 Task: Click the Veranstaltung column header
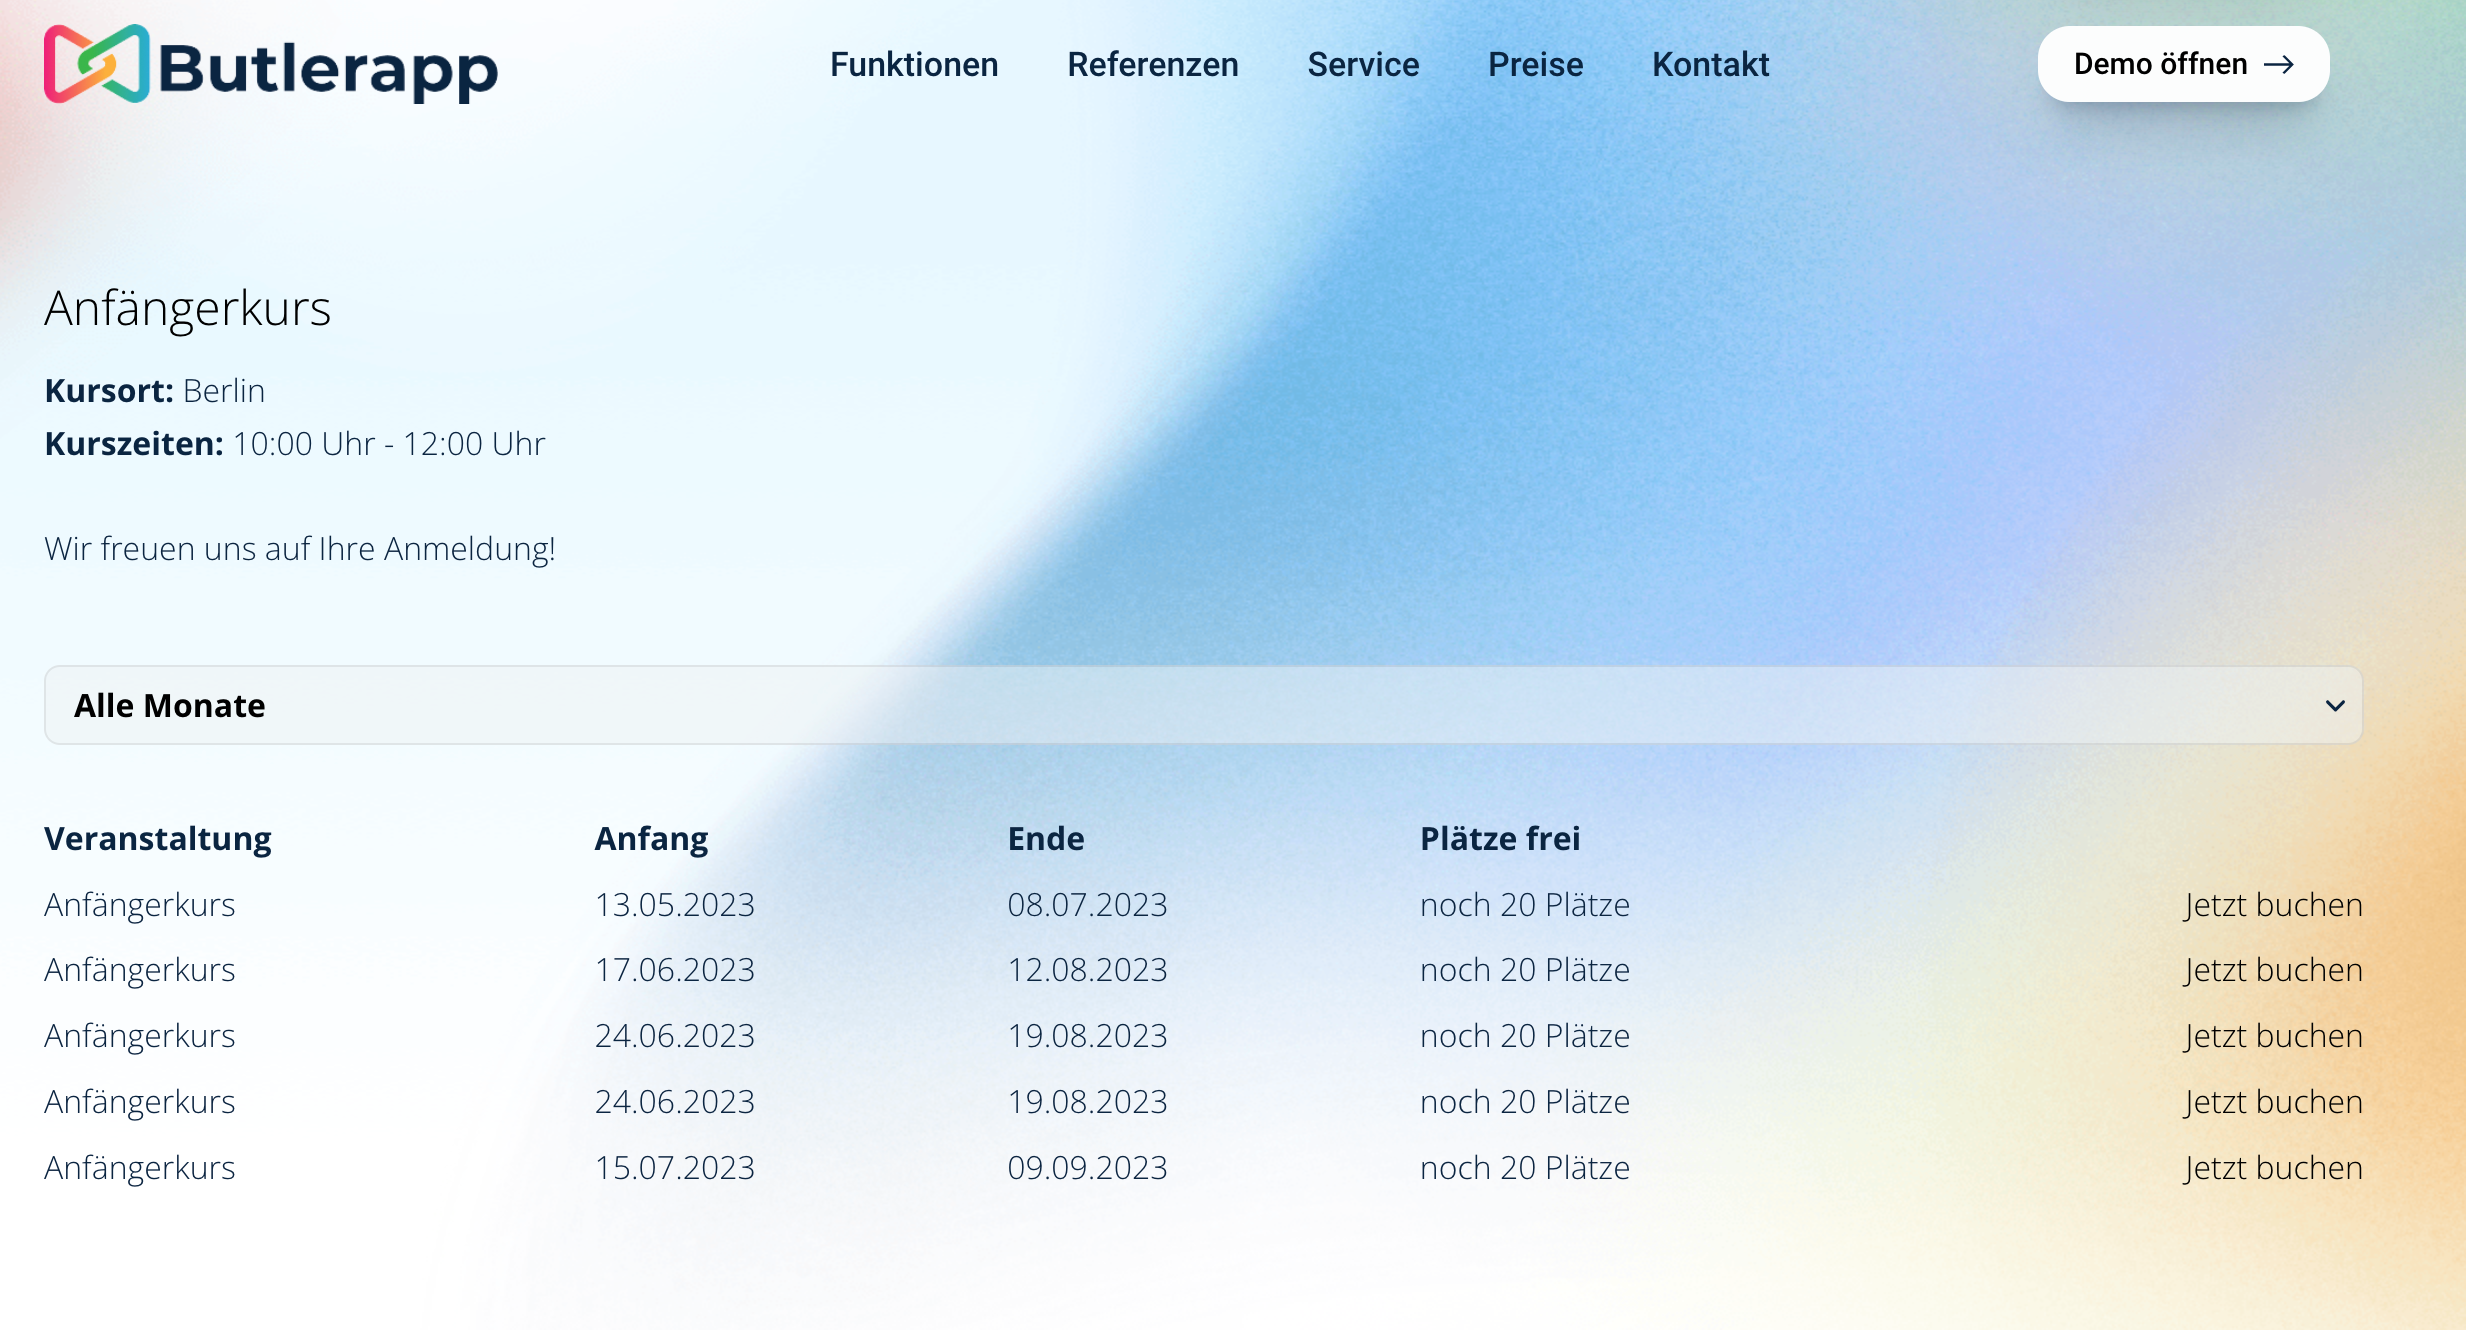click(x=157, y=838)
